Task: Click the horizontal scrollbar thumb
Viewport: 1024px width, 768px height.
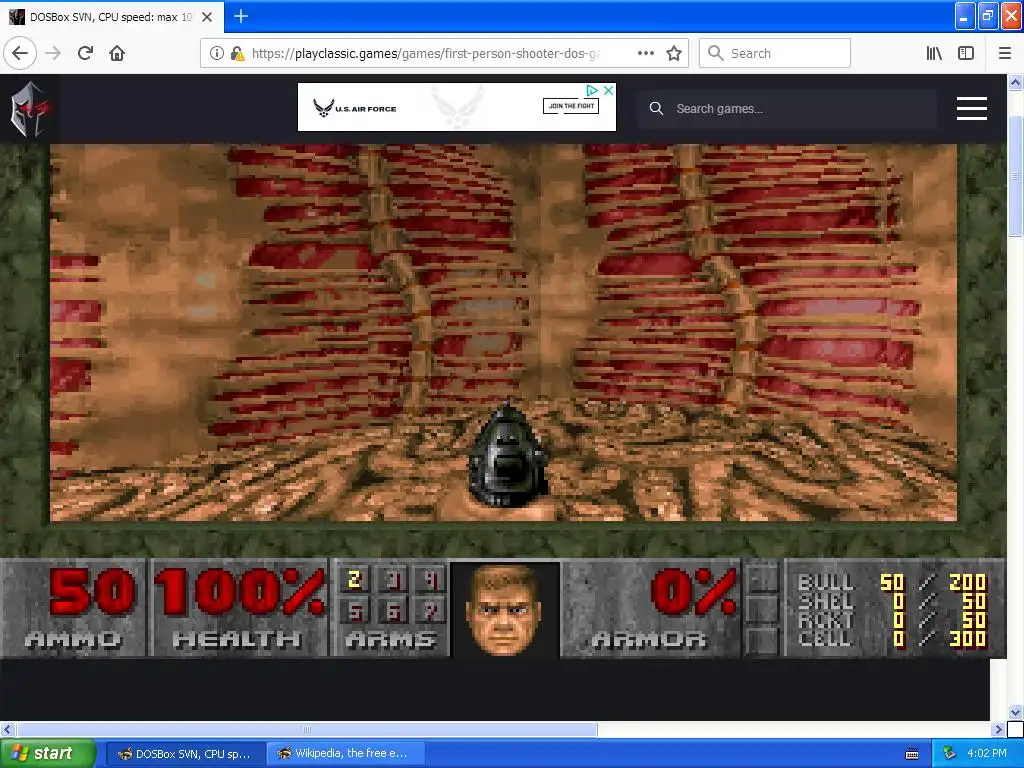Action: click(306, 729)
